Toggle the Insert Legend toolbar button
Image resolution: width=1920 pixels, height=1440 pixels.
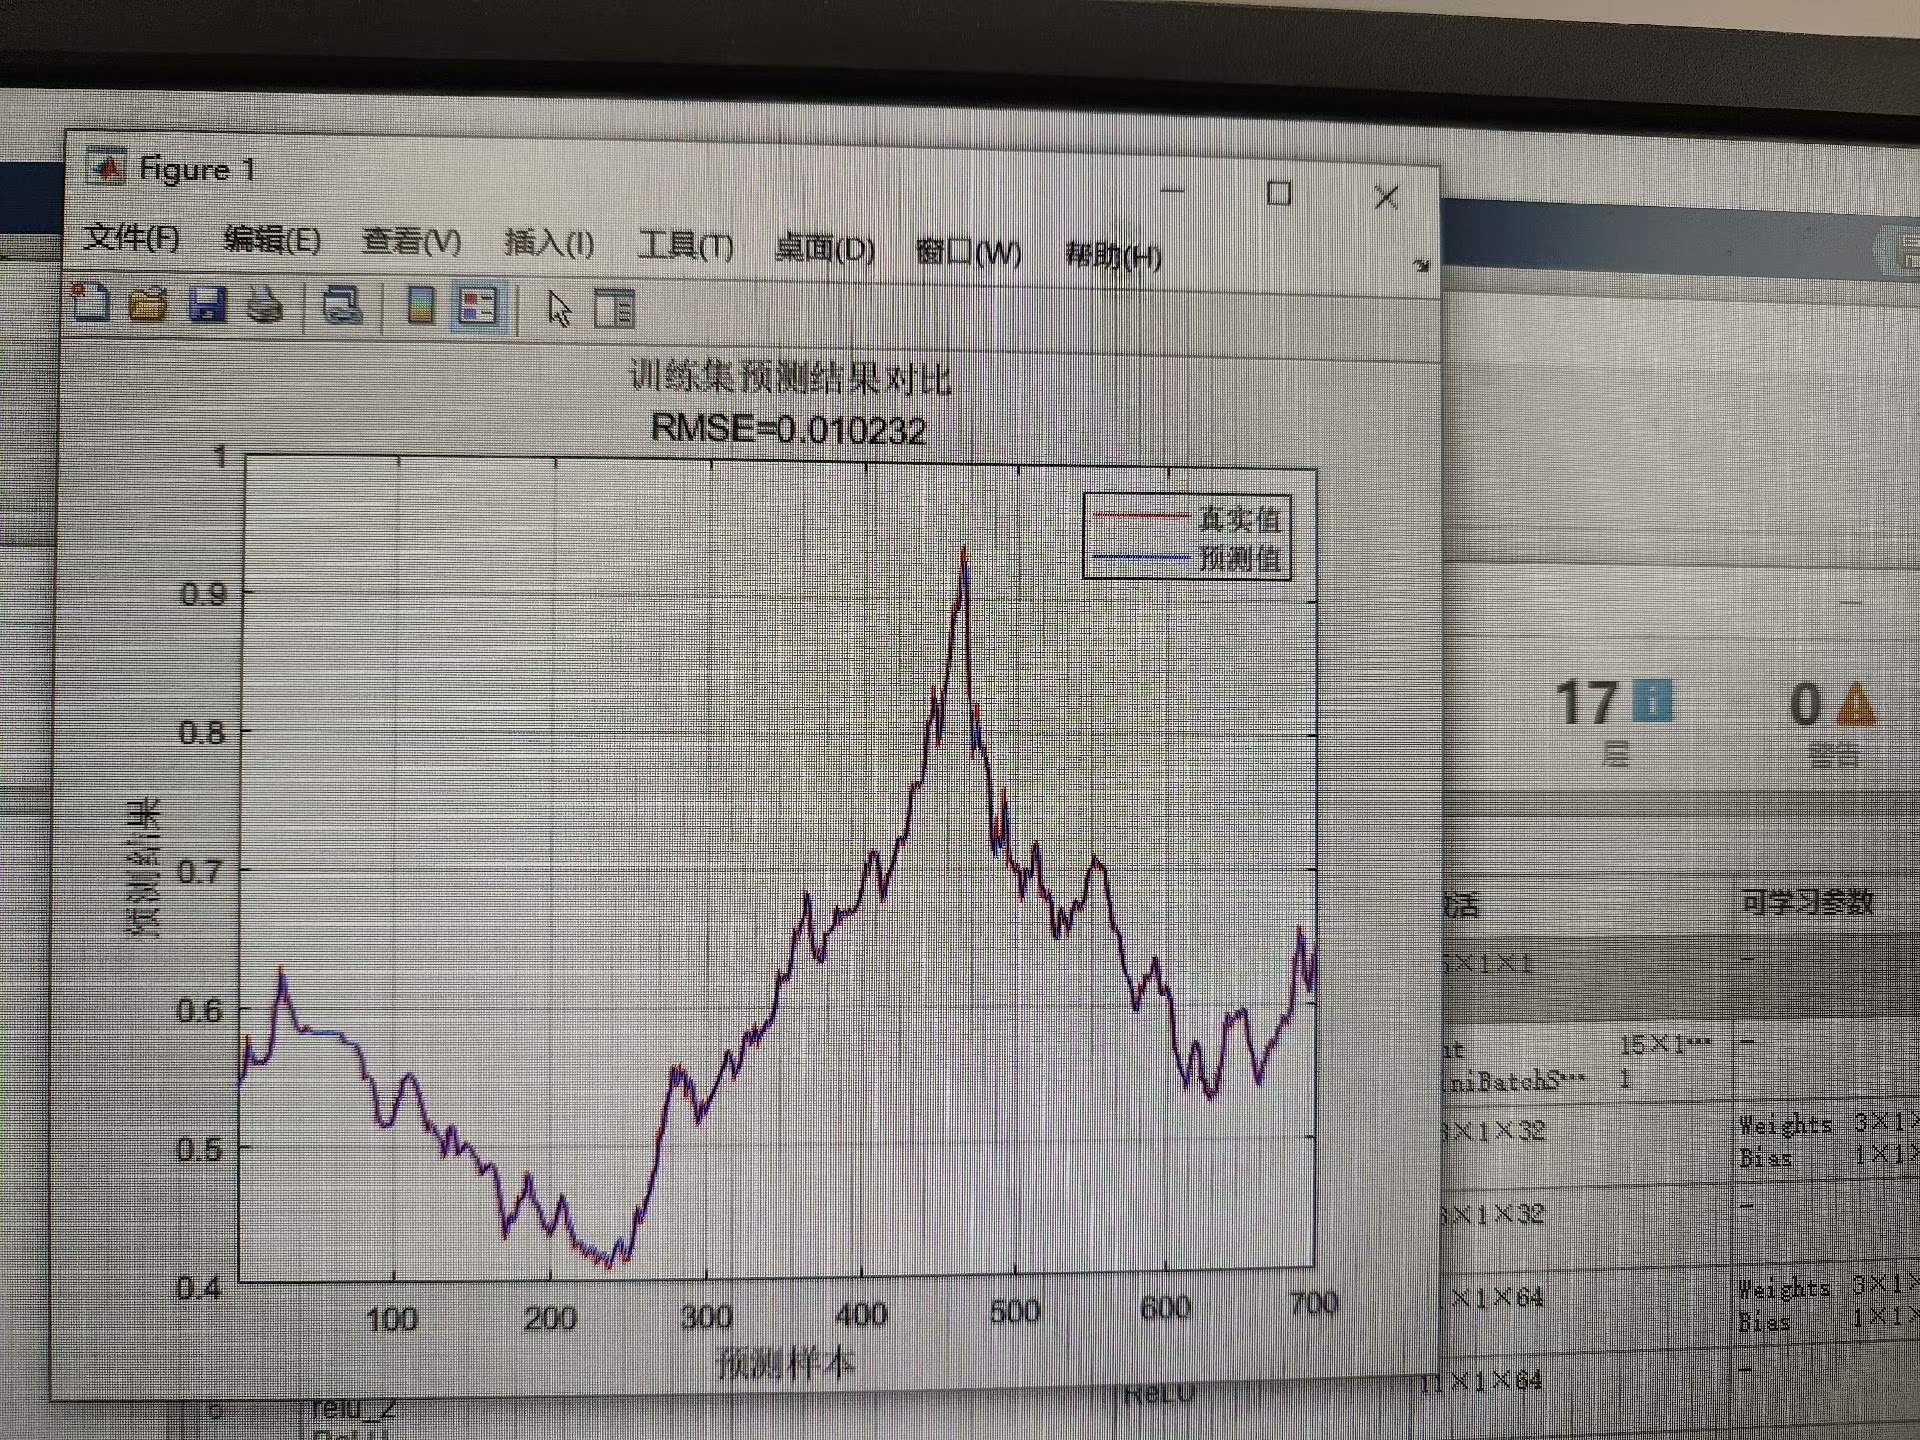[478, 307]
